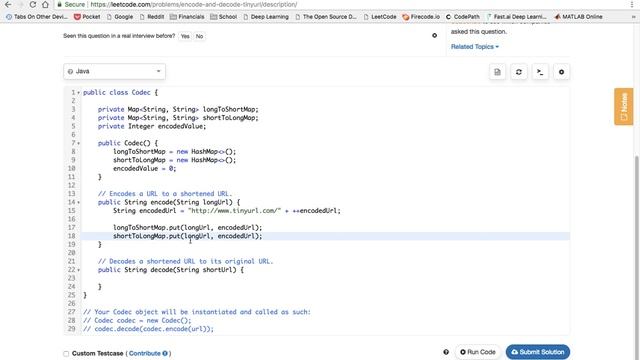The width and height of the screenshot is (640, 360).
Task: Collapse constructor fold arrow line 7
Action: 78,143
